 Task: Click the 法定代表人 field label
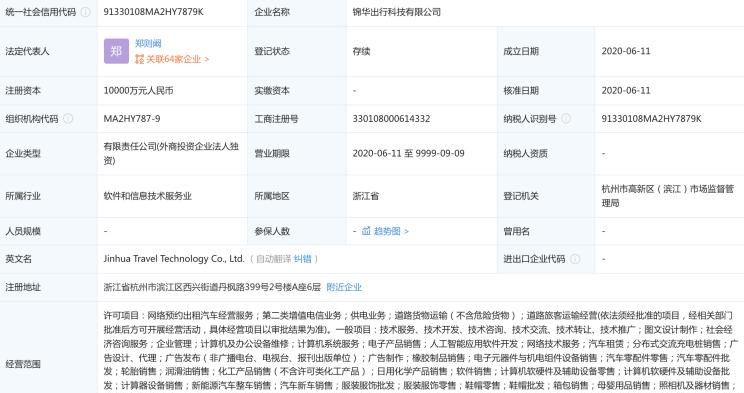tap(27, 51)
